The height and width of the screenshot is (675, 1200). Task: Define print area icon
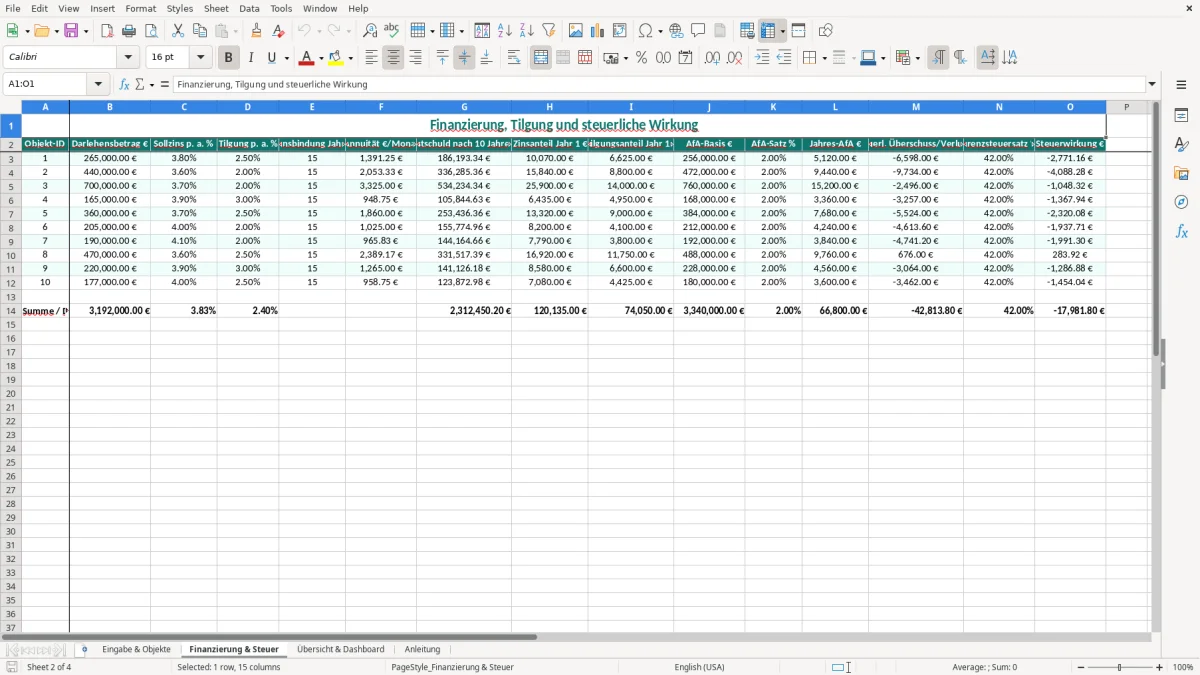(747, 31)
